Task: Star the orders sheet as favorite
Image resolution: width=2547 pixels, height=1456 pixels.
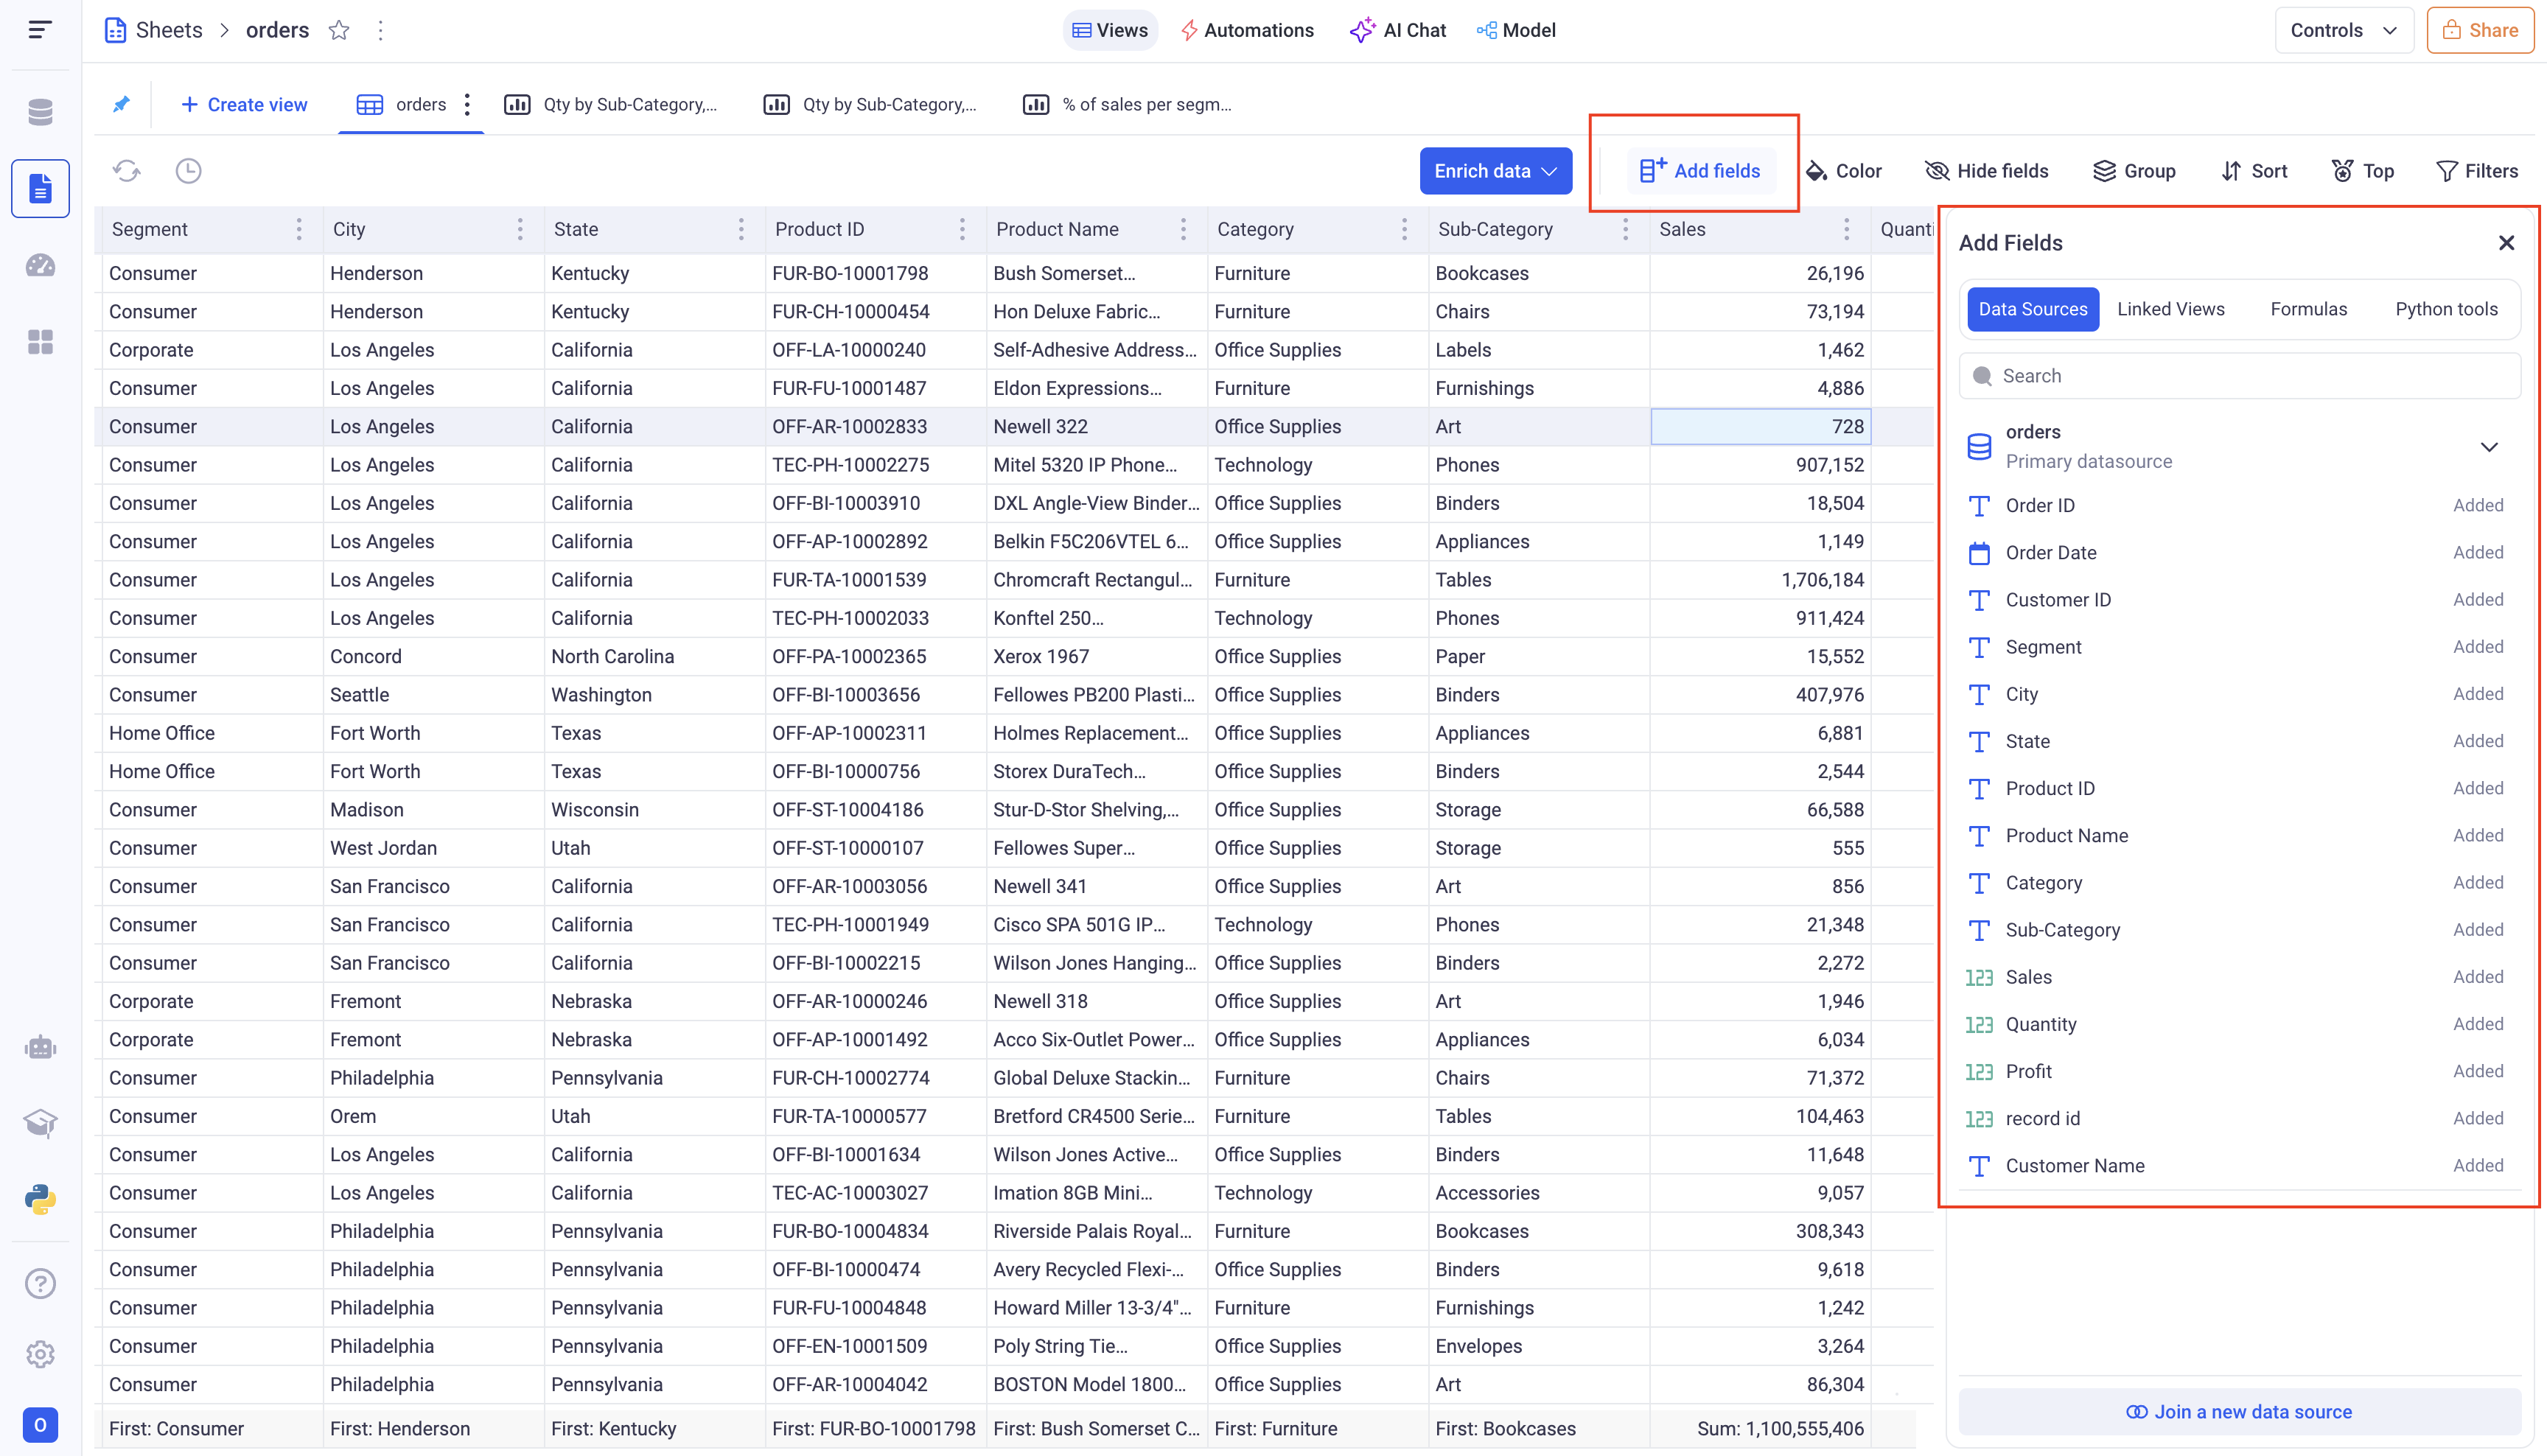Action: click(339, 30)
